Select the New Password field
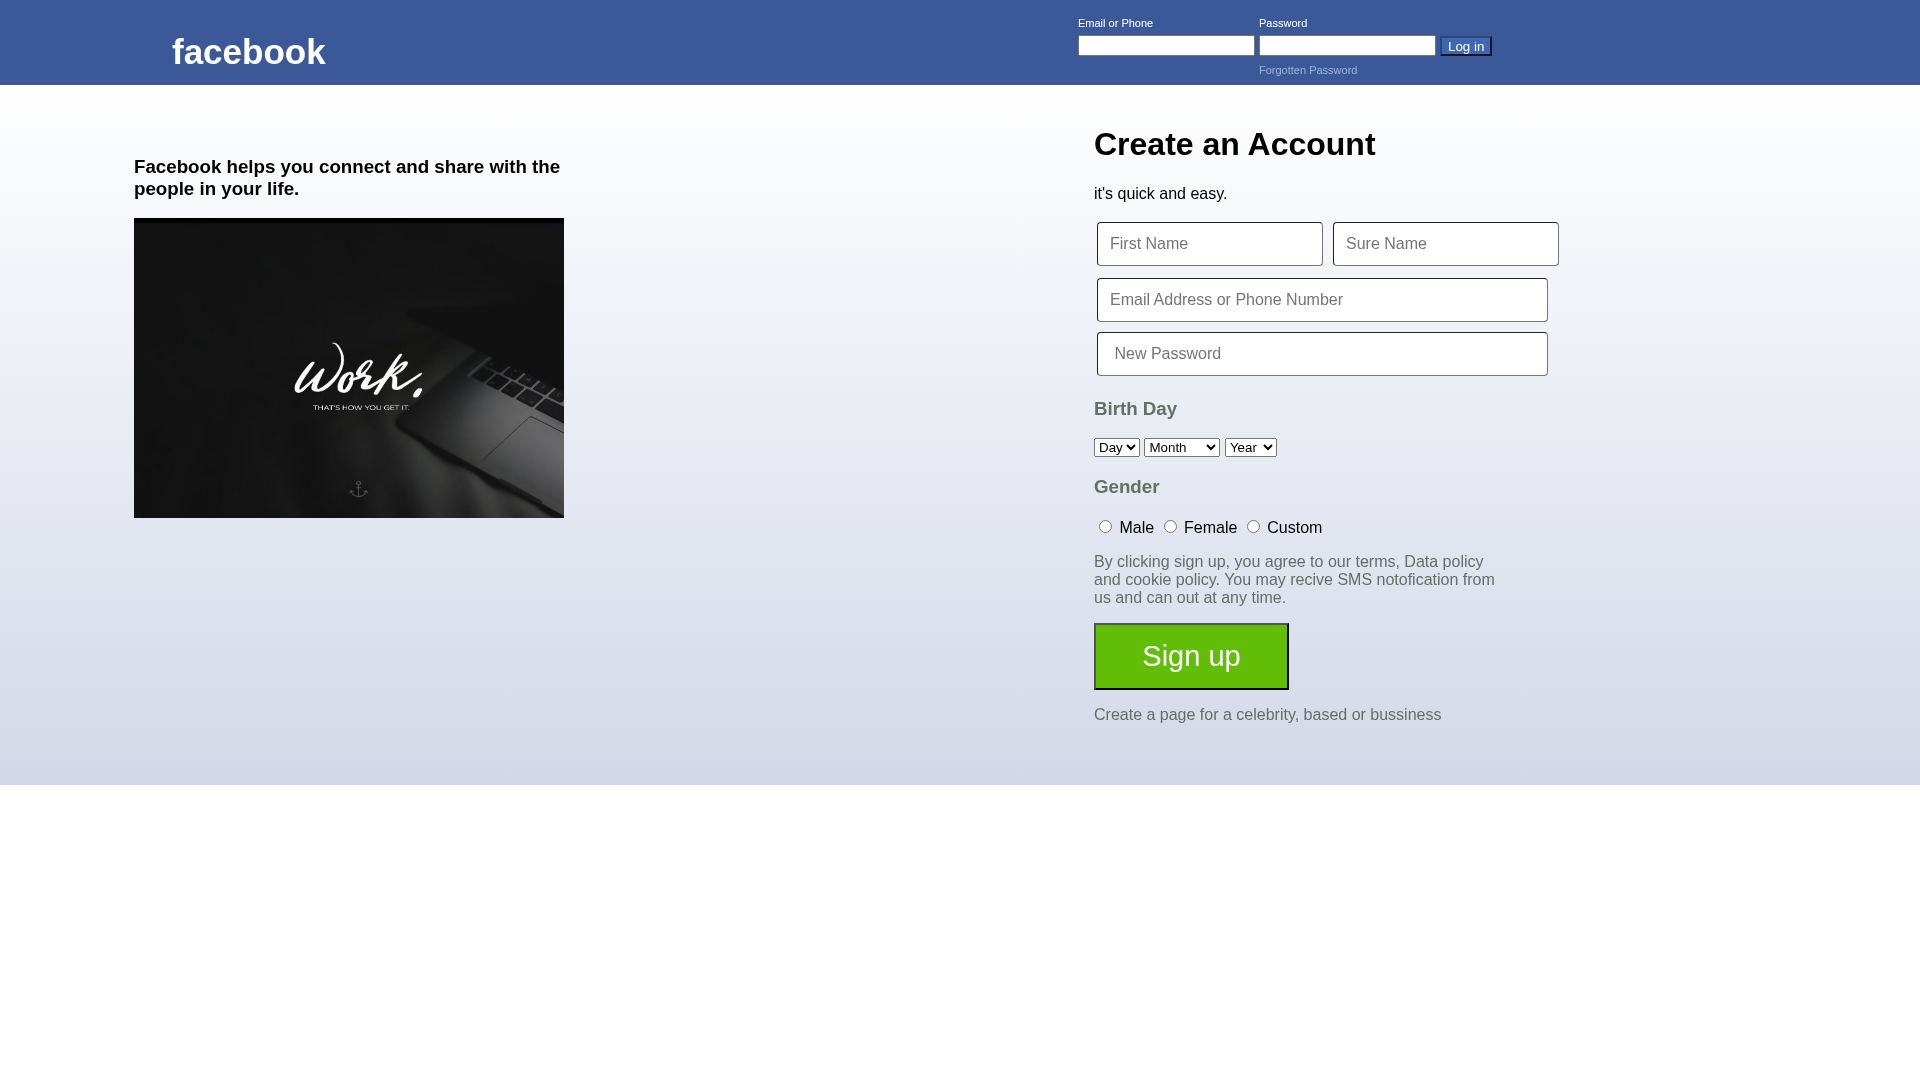Viewport: 1920px width, 1080px height. click(x=1322, y=354)
